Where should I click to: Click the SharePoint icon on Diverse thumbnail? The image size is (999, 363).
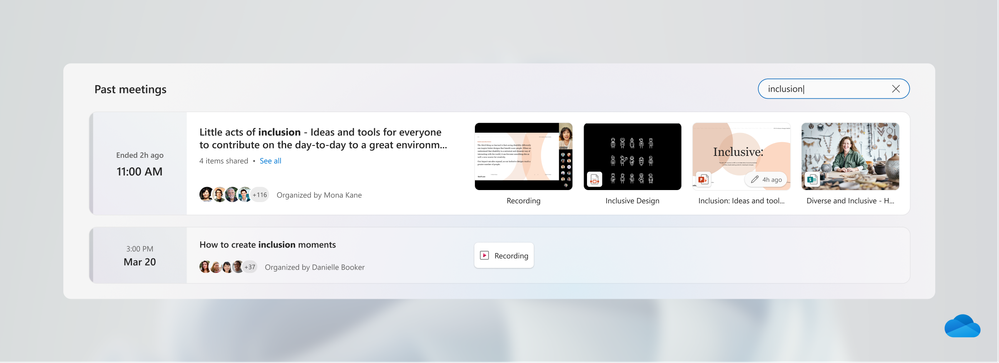click(812, 180)
